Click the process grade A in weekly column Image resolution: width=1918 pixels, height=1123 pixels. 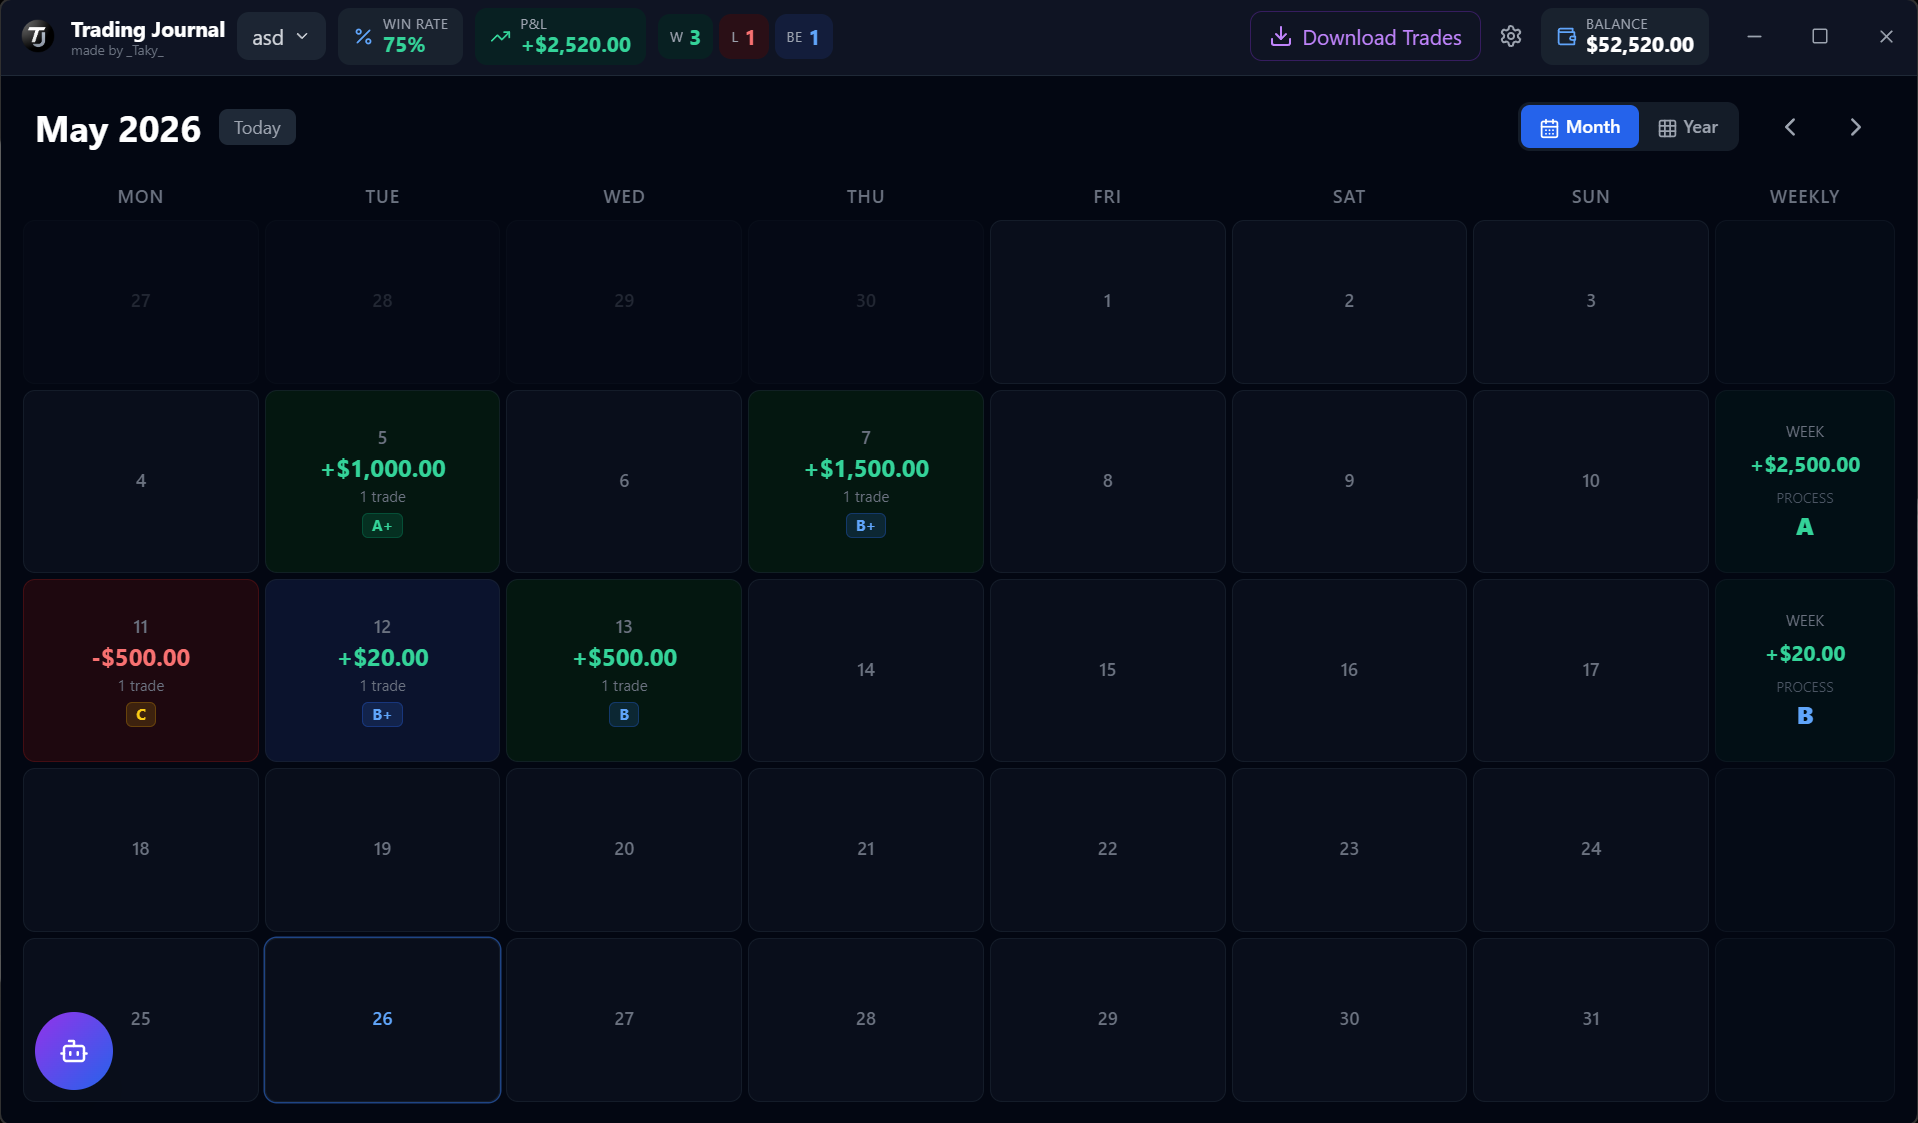tap(1805, 526)
